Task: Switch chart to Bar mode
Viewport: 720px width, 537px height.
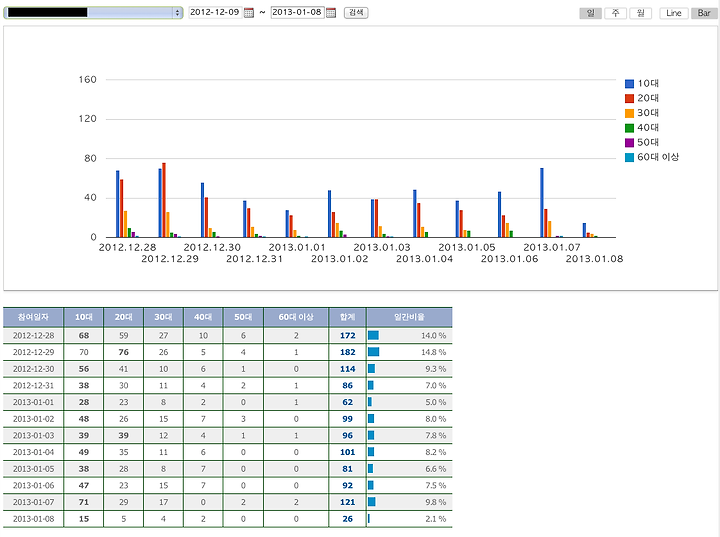Action: pyautogui.click(x=704, y=13)
